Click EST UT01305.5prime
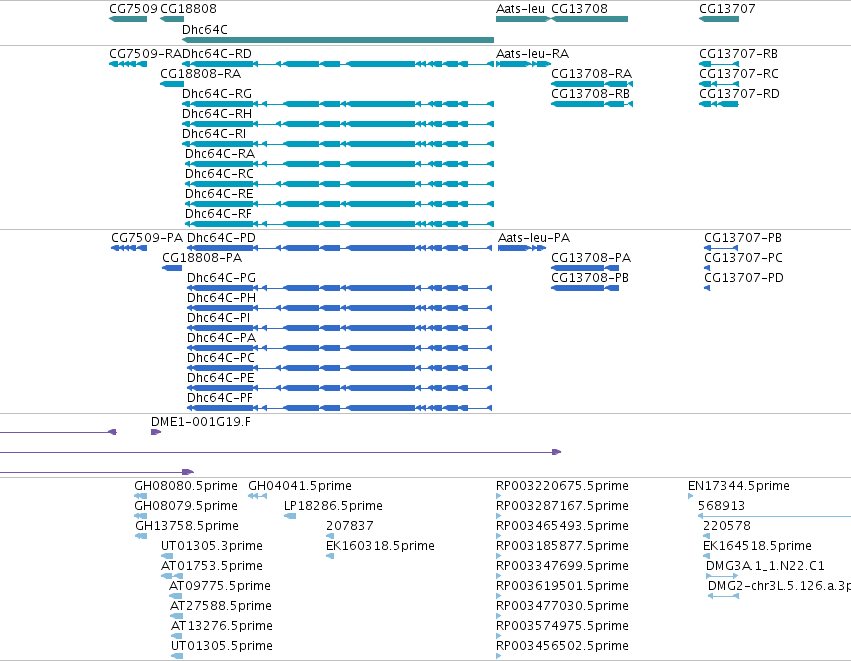 (221, 646)
